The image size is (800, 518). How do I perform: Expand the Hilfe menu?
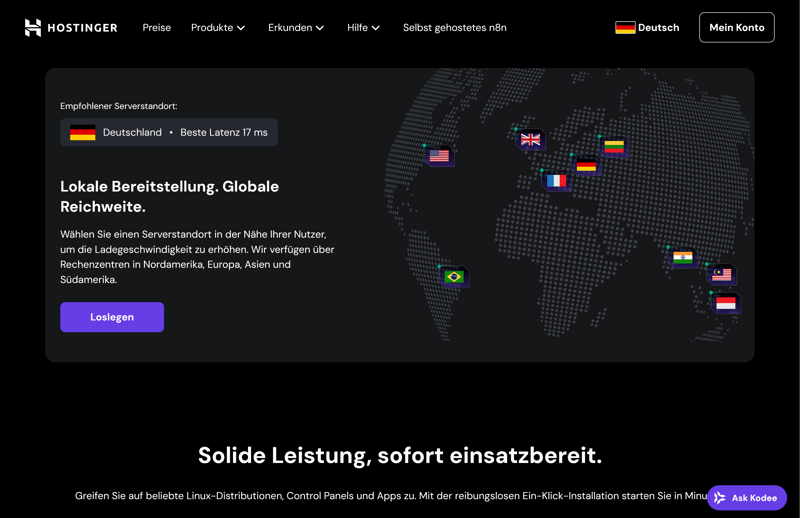(363, 28)
